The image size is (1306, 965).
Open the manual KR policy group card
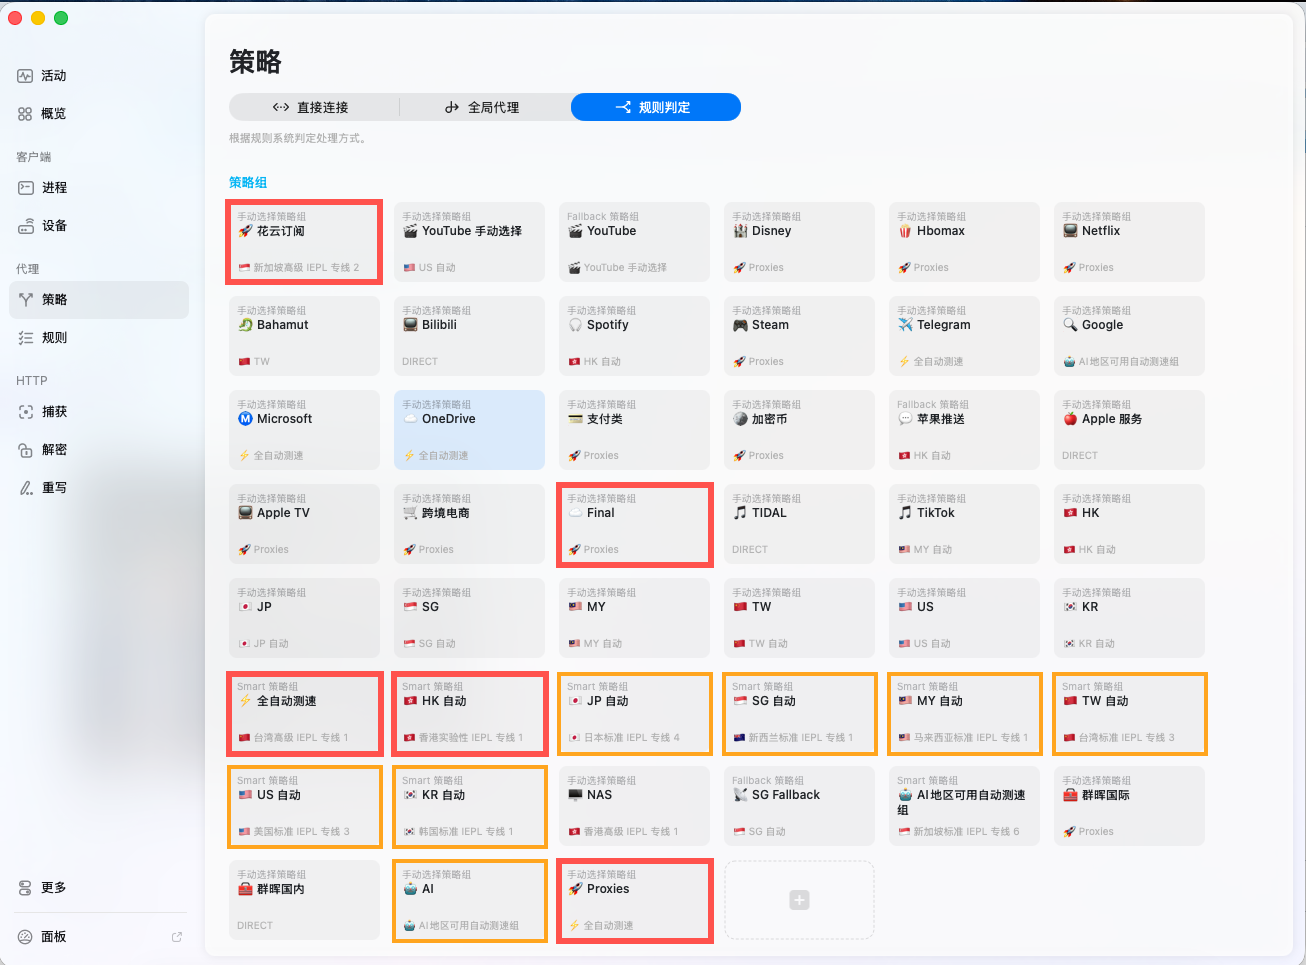[x=1129, y=618]
